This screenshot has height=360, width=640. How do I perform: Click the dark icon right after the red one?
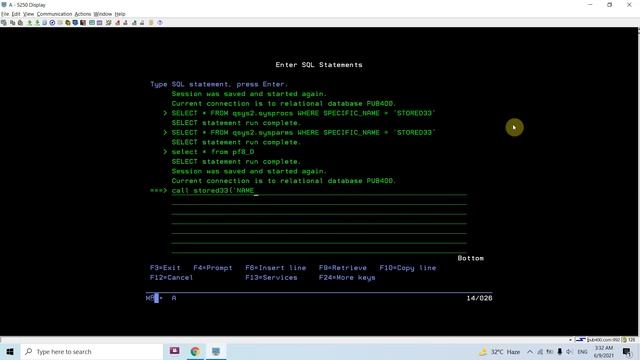(125, 23)
